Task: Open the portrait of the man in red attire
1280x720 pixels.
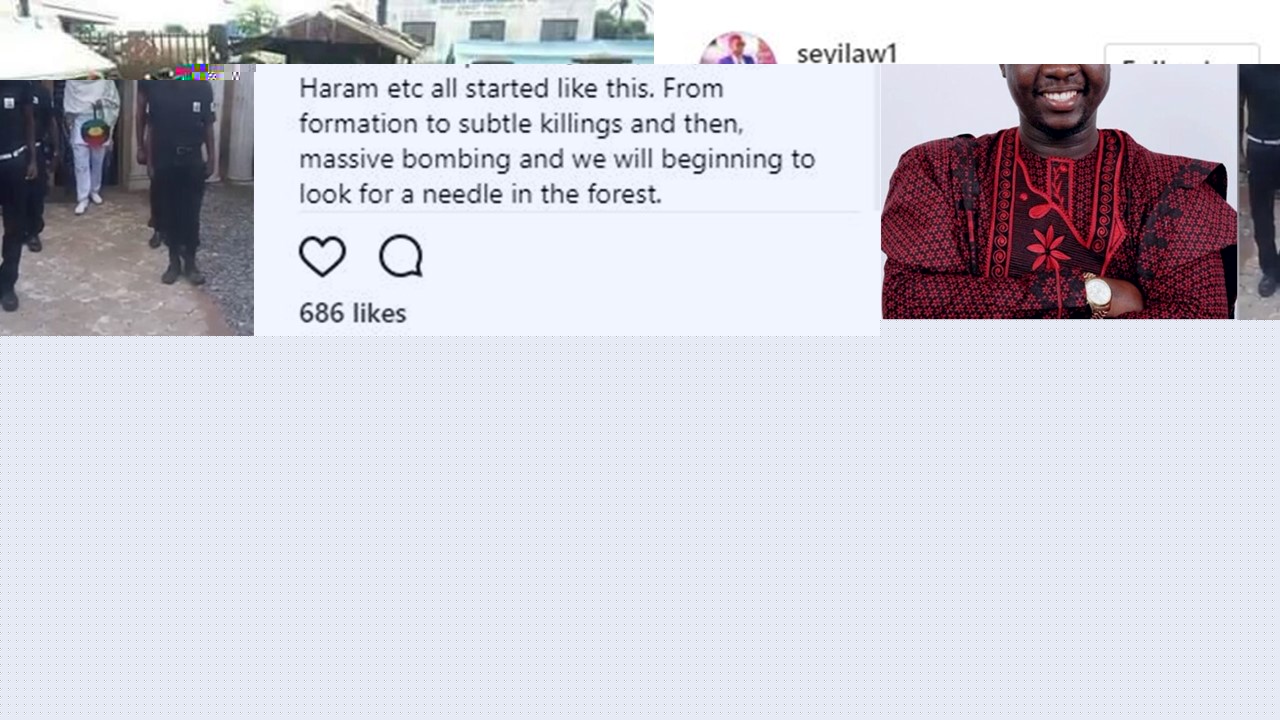Action: [x=1058, y=191]
